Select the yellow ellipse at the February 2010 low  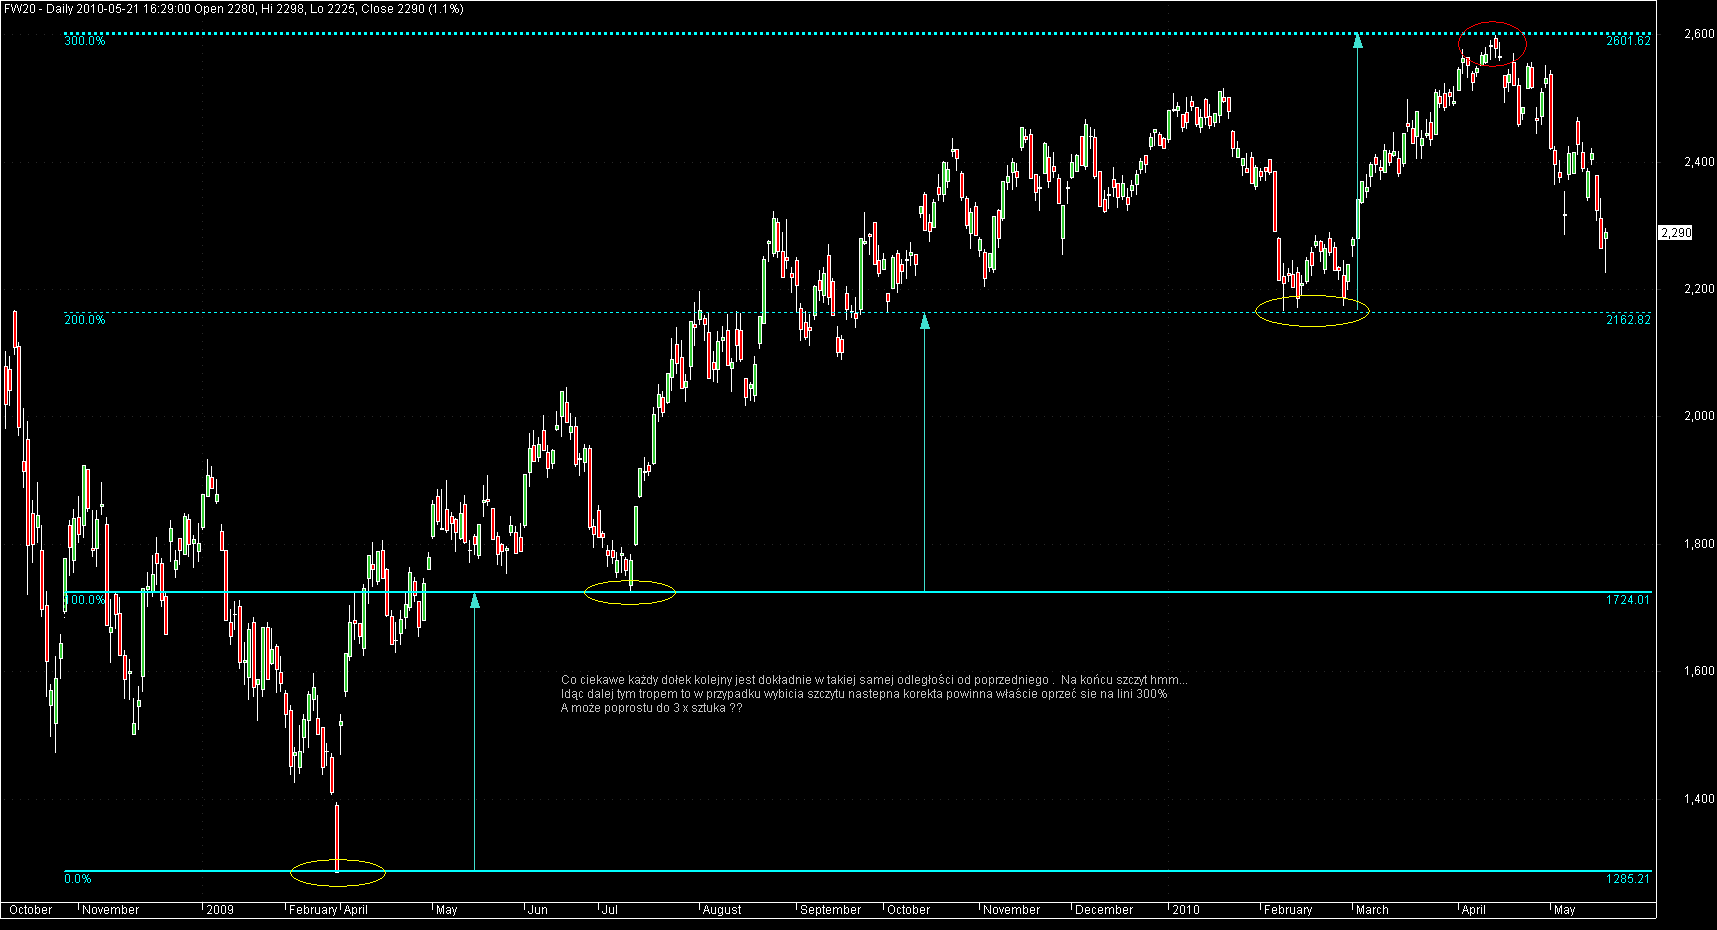click(x=1312, y=311)
